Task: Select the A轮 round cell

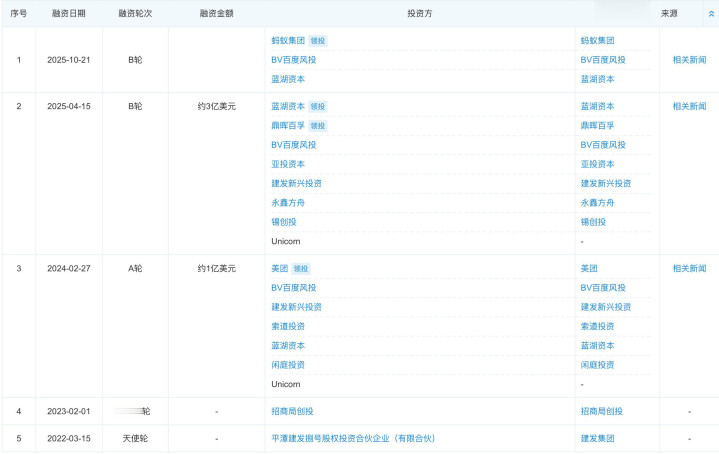Action: [x=135, y=268]
